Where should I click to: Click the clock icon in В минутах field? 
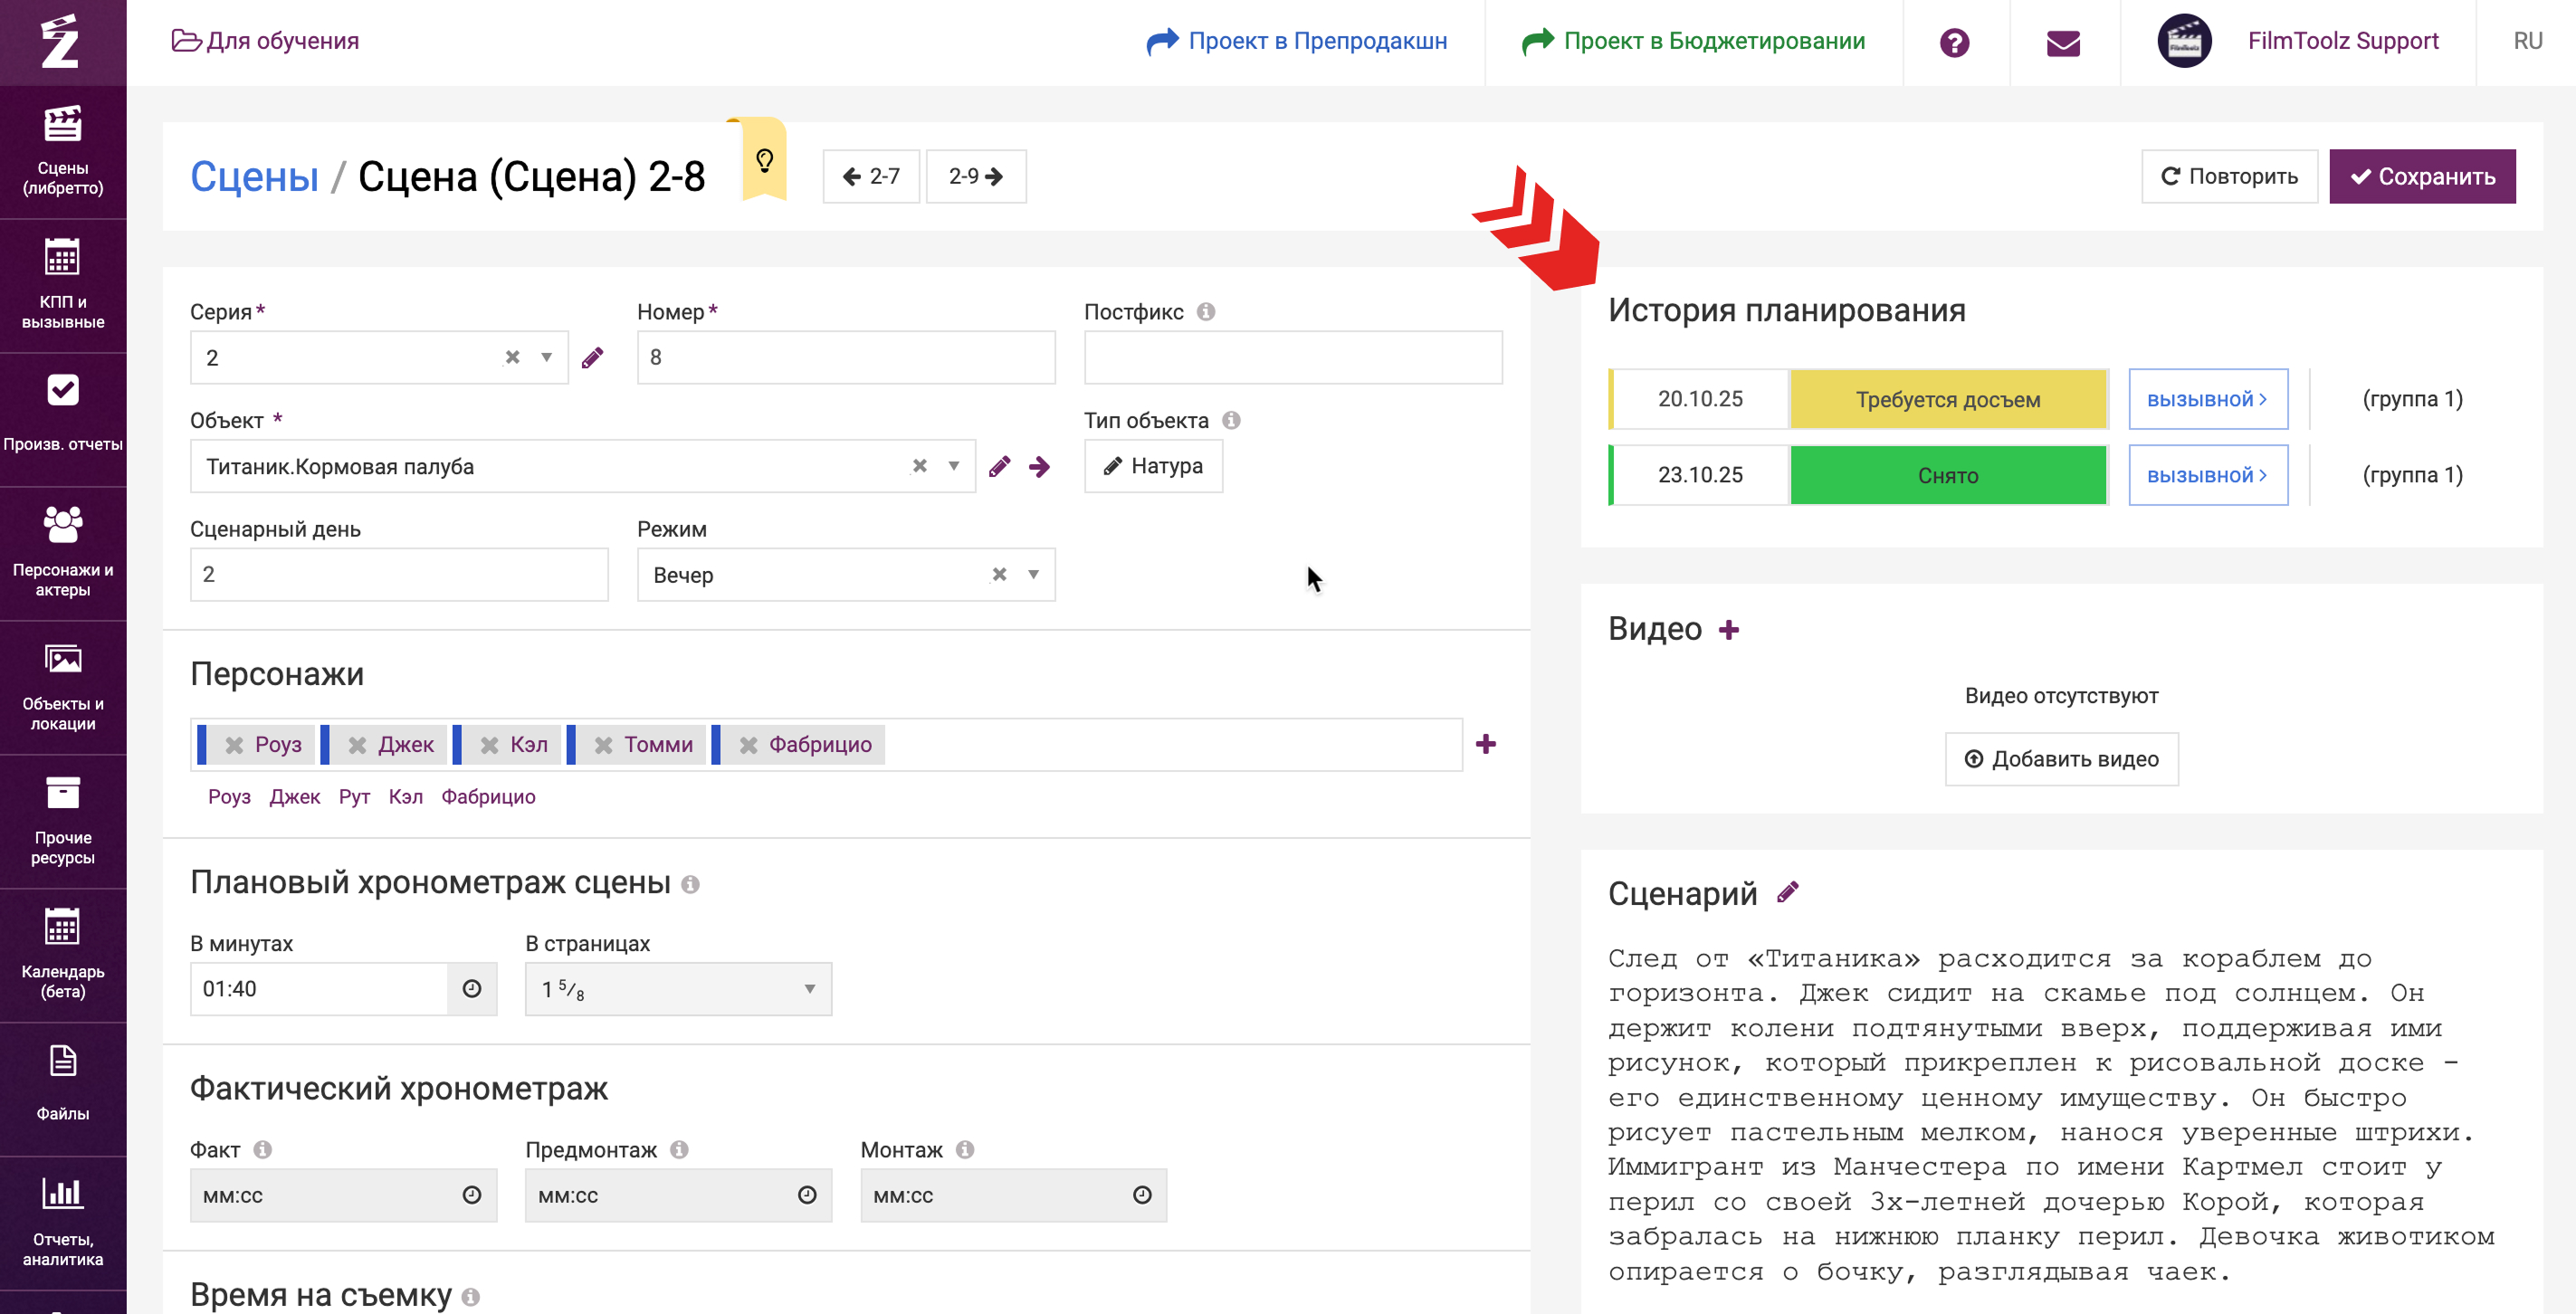[472, 989]
